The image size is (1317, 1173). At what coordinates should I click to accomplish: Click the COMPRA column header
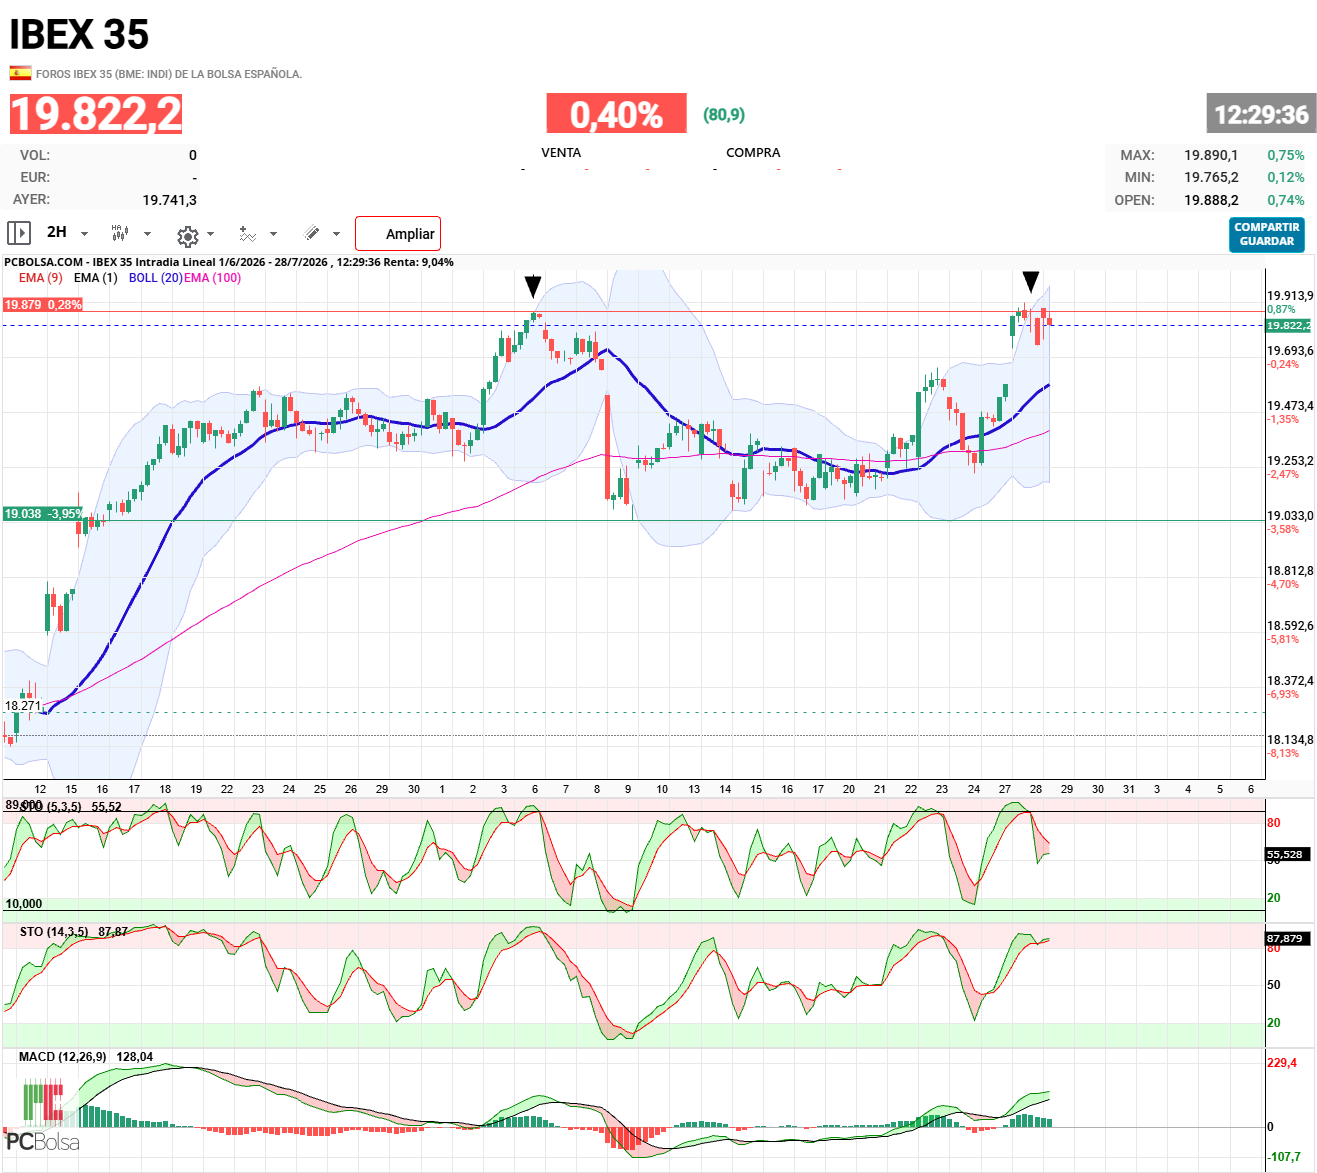tap(753, 153)
